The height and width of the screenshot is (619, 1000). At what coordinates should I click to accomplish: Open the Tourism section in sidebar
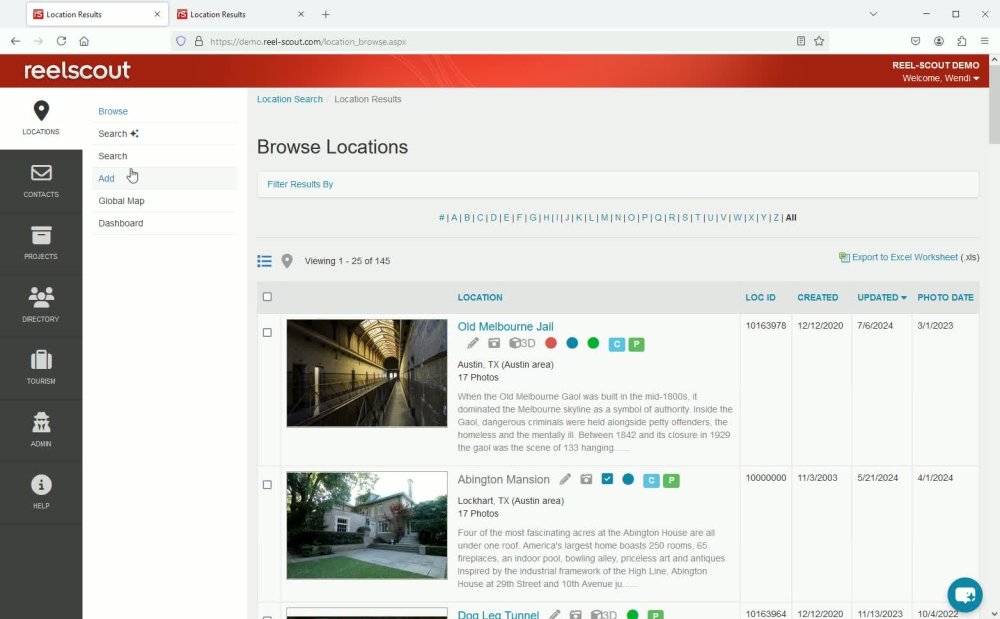click(x=41, y=367)
